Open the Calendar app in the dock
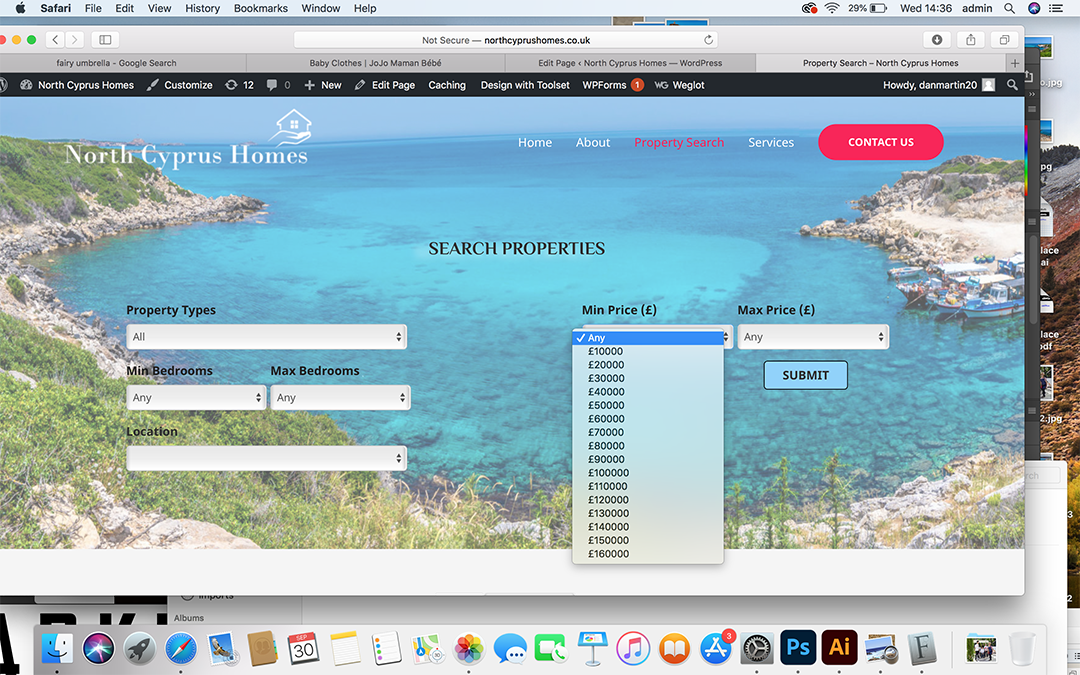 point(303,648)
